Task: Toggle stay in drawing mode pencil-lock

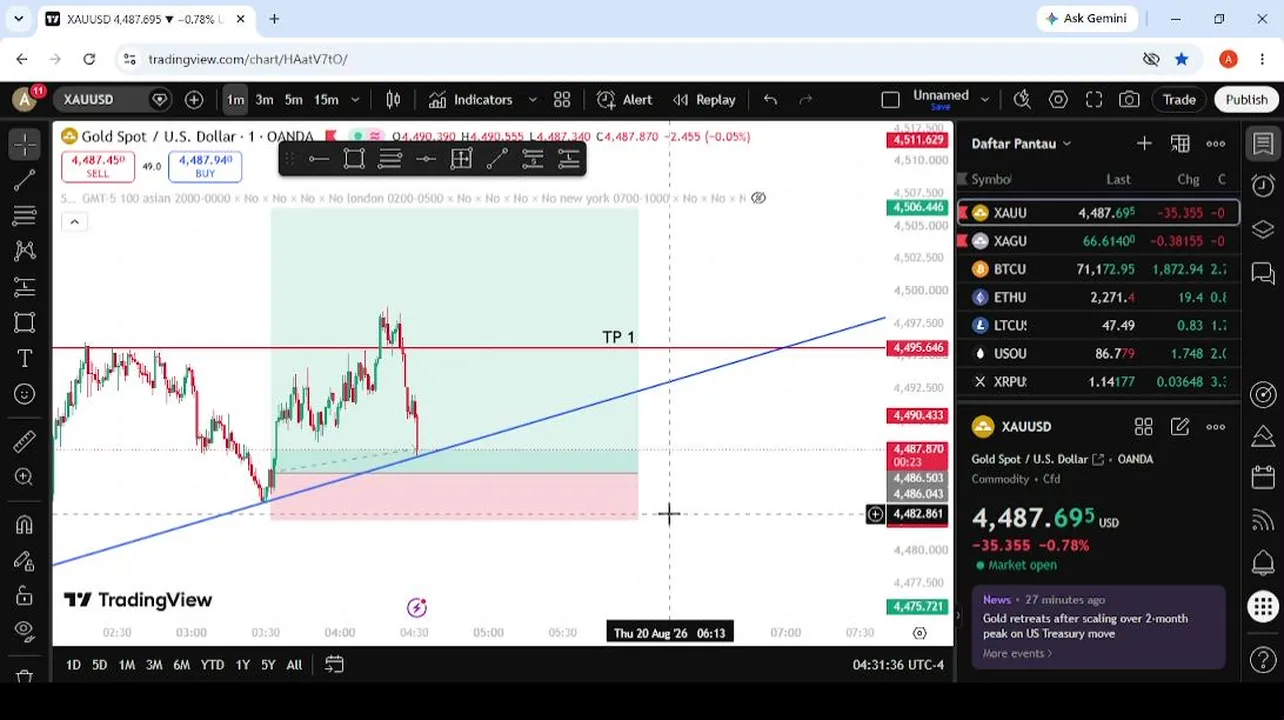Action: click(x=25, y=561)
